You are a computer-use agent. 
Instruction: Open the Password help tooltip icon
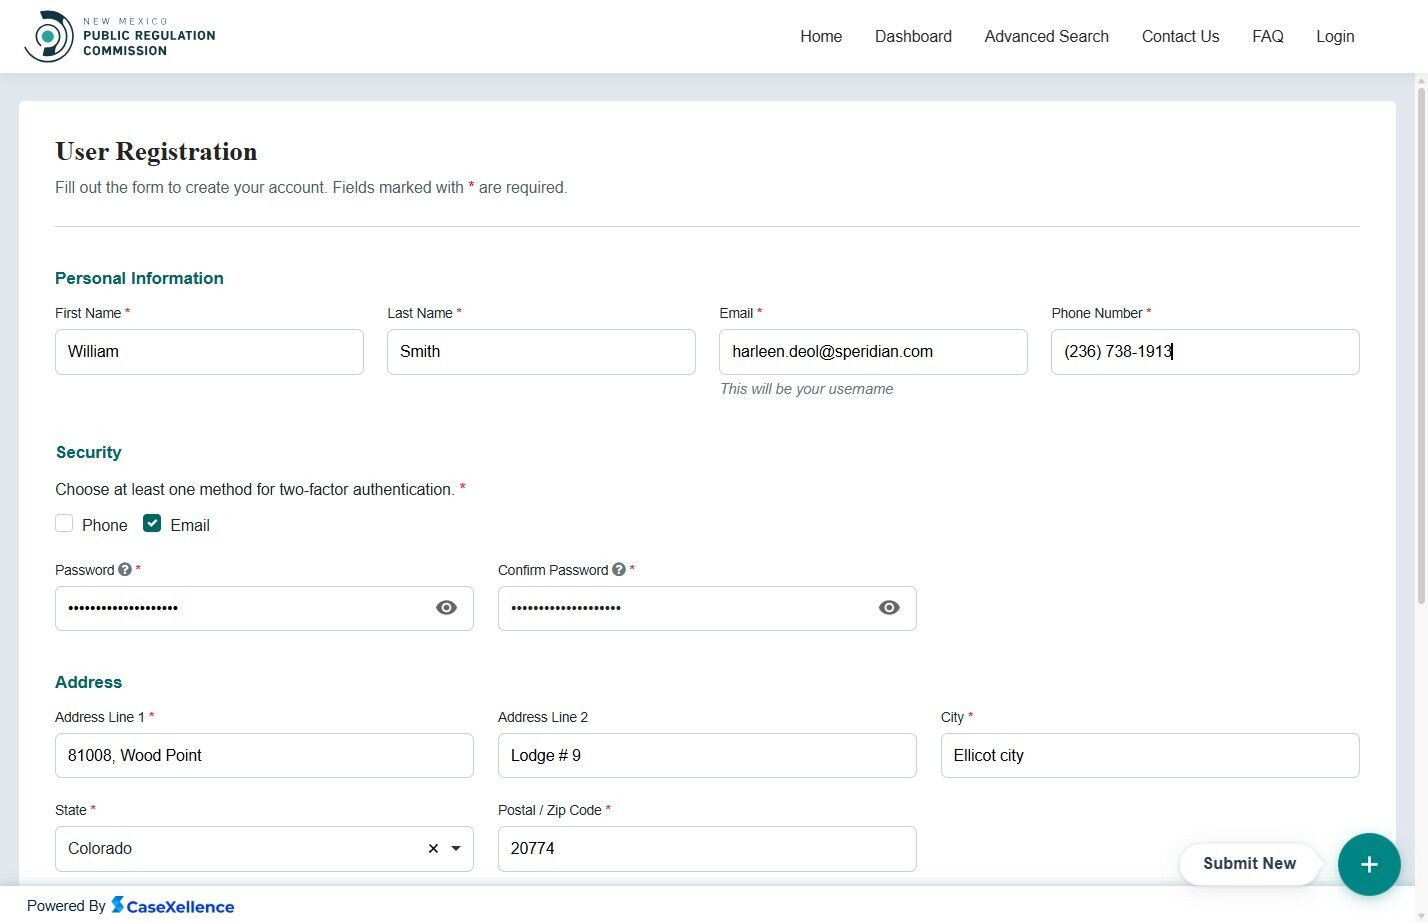[124, 569]
